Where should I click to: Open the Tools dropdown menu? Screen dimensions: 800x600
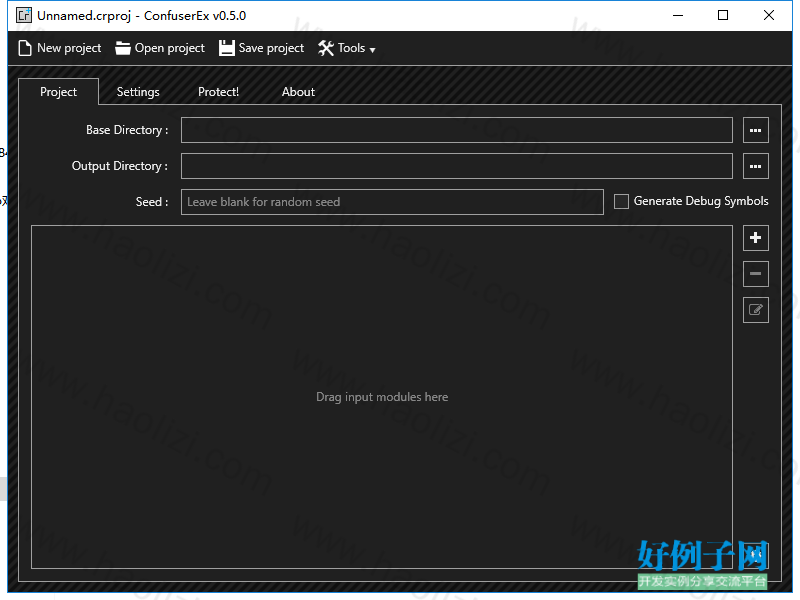(346, 48)
